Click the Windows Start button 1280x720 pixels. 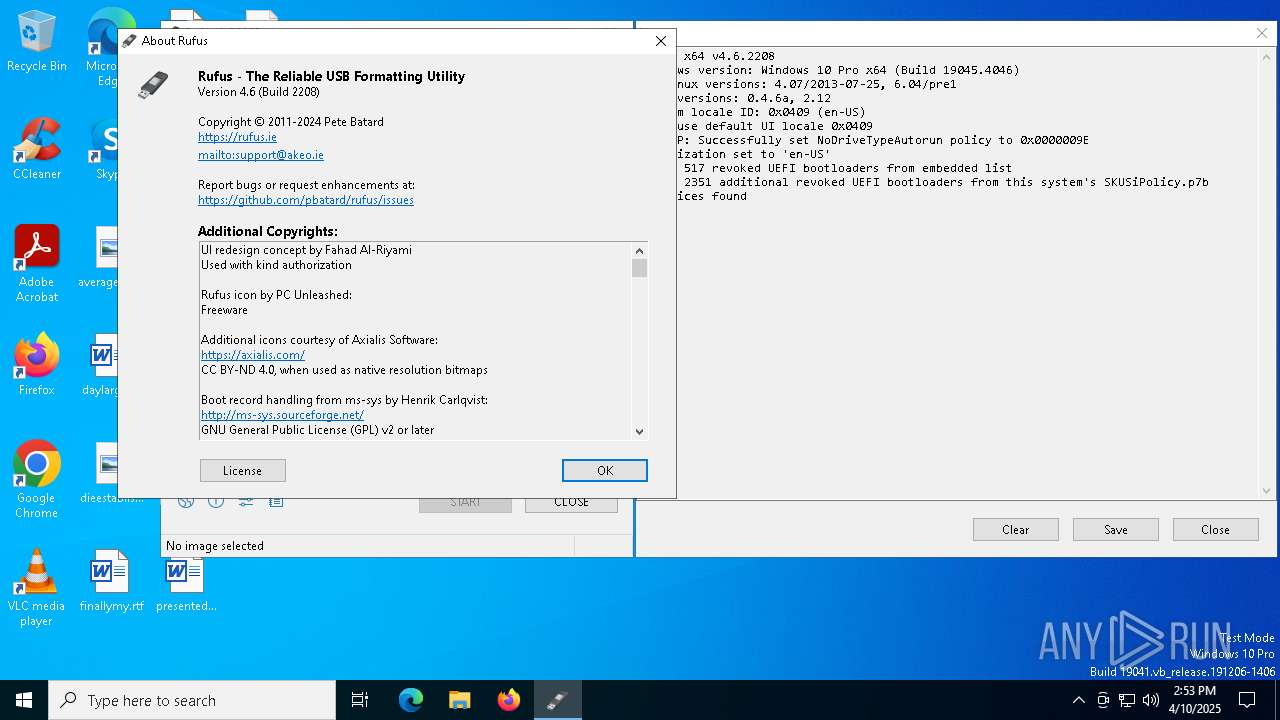point(24,700)
